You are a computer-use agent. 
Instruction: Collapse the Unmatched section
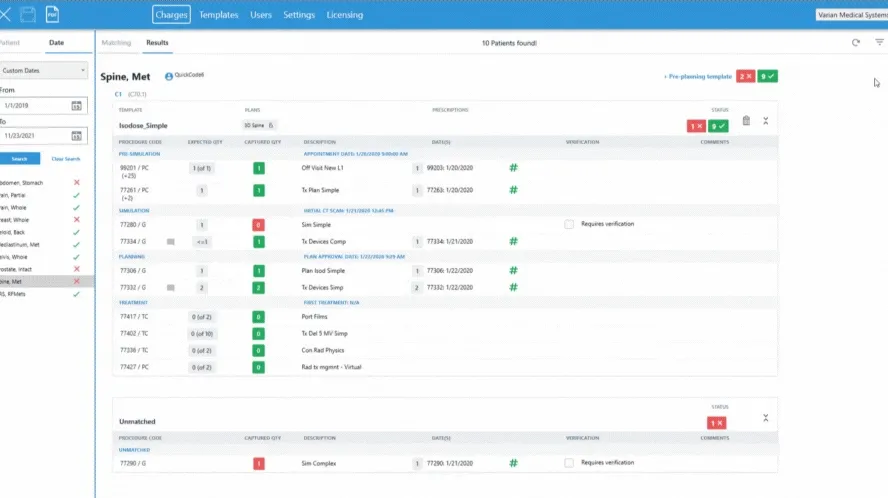[x=766, y=418]
